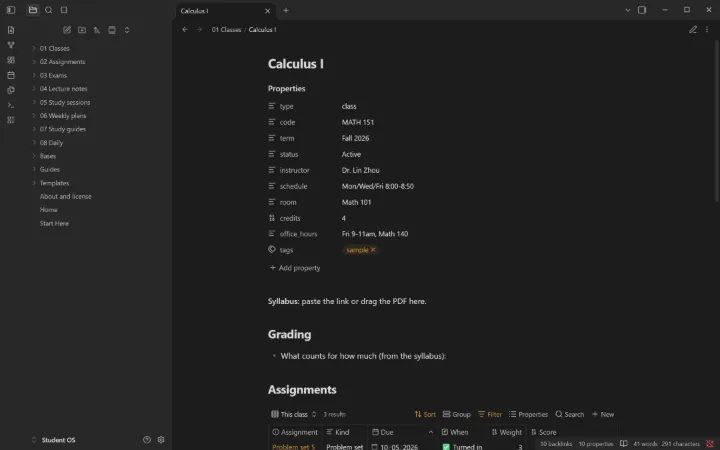Click the new folder icon
The width and height of the screenshot is (720, 450).
(x=82, y=30)
